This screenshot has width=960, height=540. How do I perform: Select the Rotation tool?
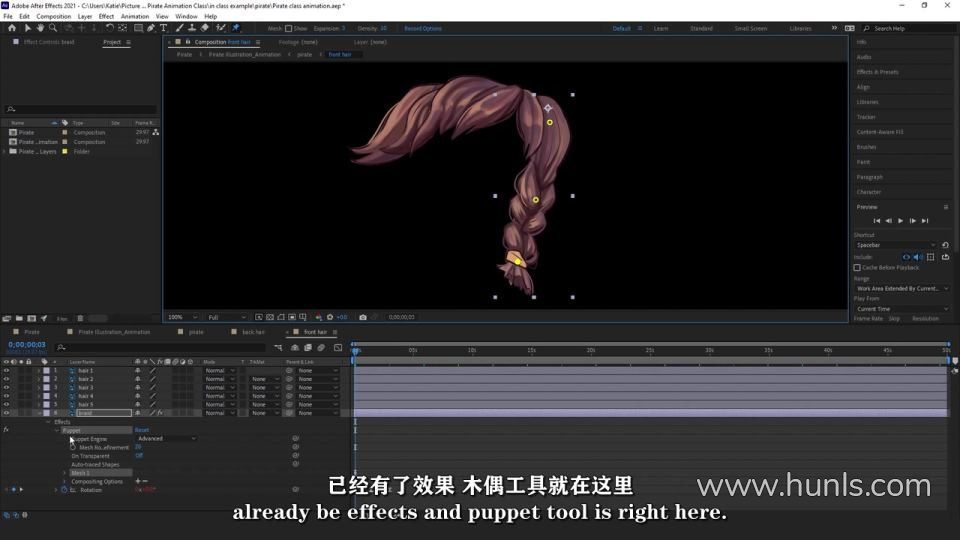110,28
